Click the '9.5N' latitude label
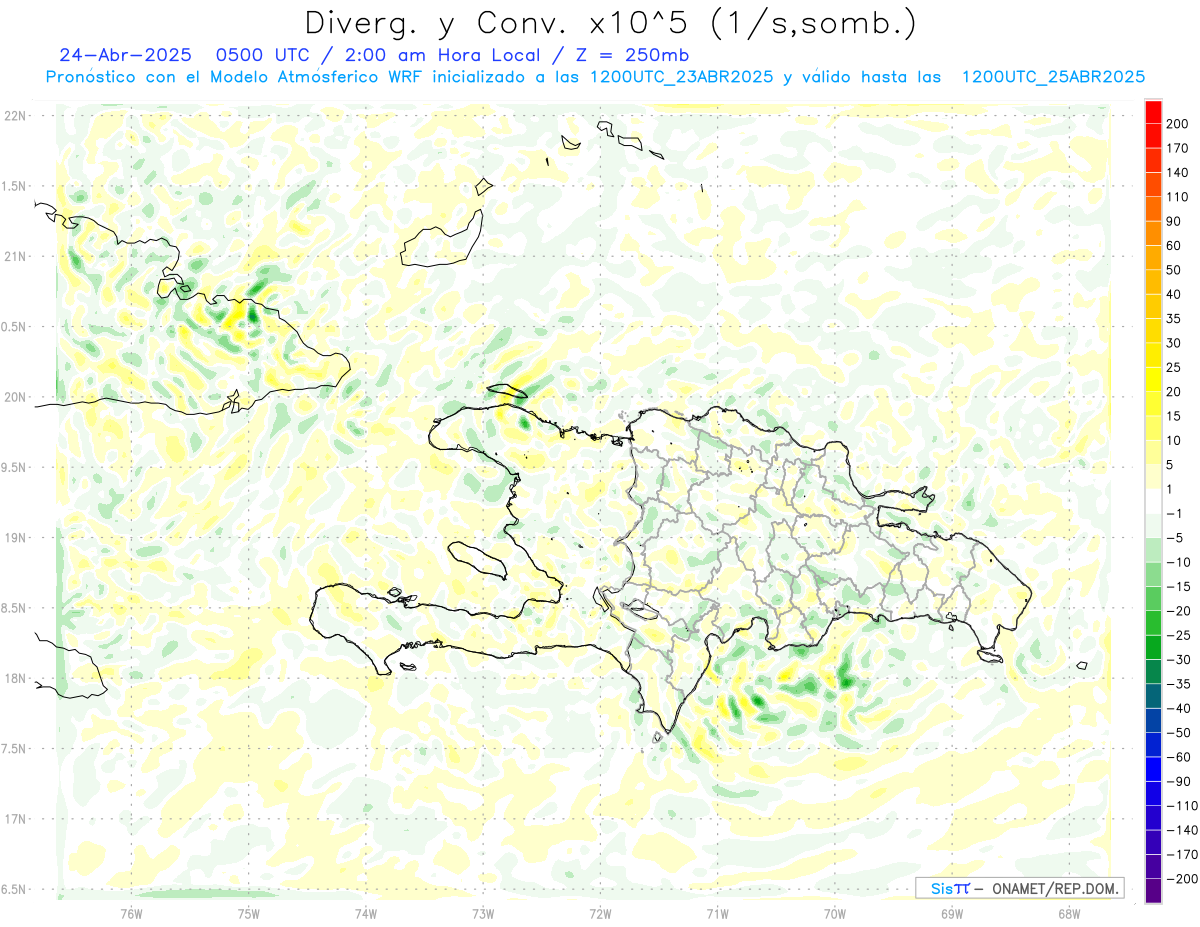1200x927 pixels. tap(15, 467)
